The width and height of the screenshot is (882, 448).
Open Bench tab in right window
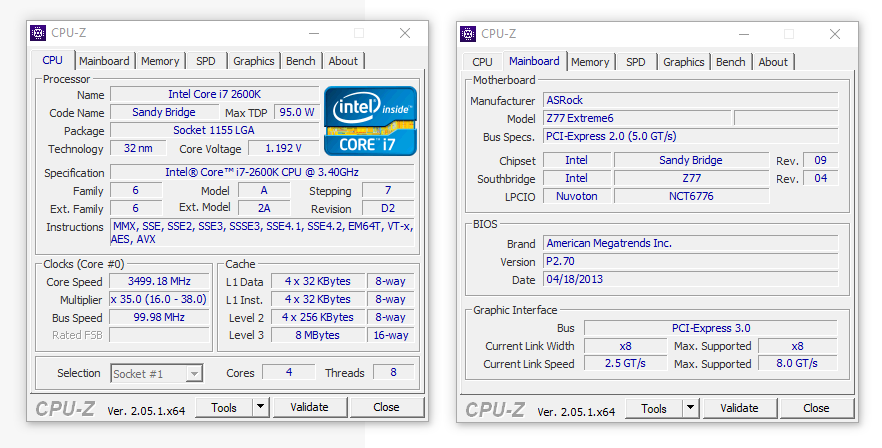pos(731,62)
